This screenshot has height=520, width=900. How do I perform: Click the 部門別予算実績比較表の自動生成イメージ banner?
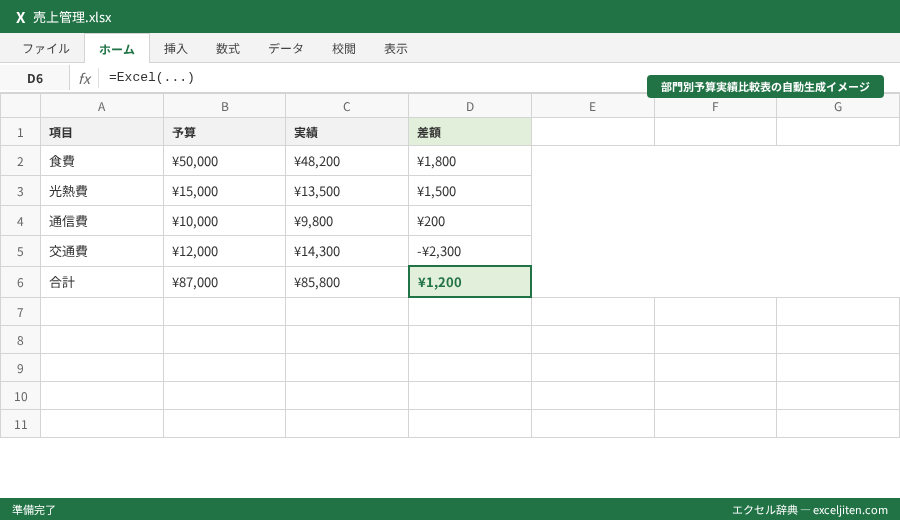click(x=765, y=87)
